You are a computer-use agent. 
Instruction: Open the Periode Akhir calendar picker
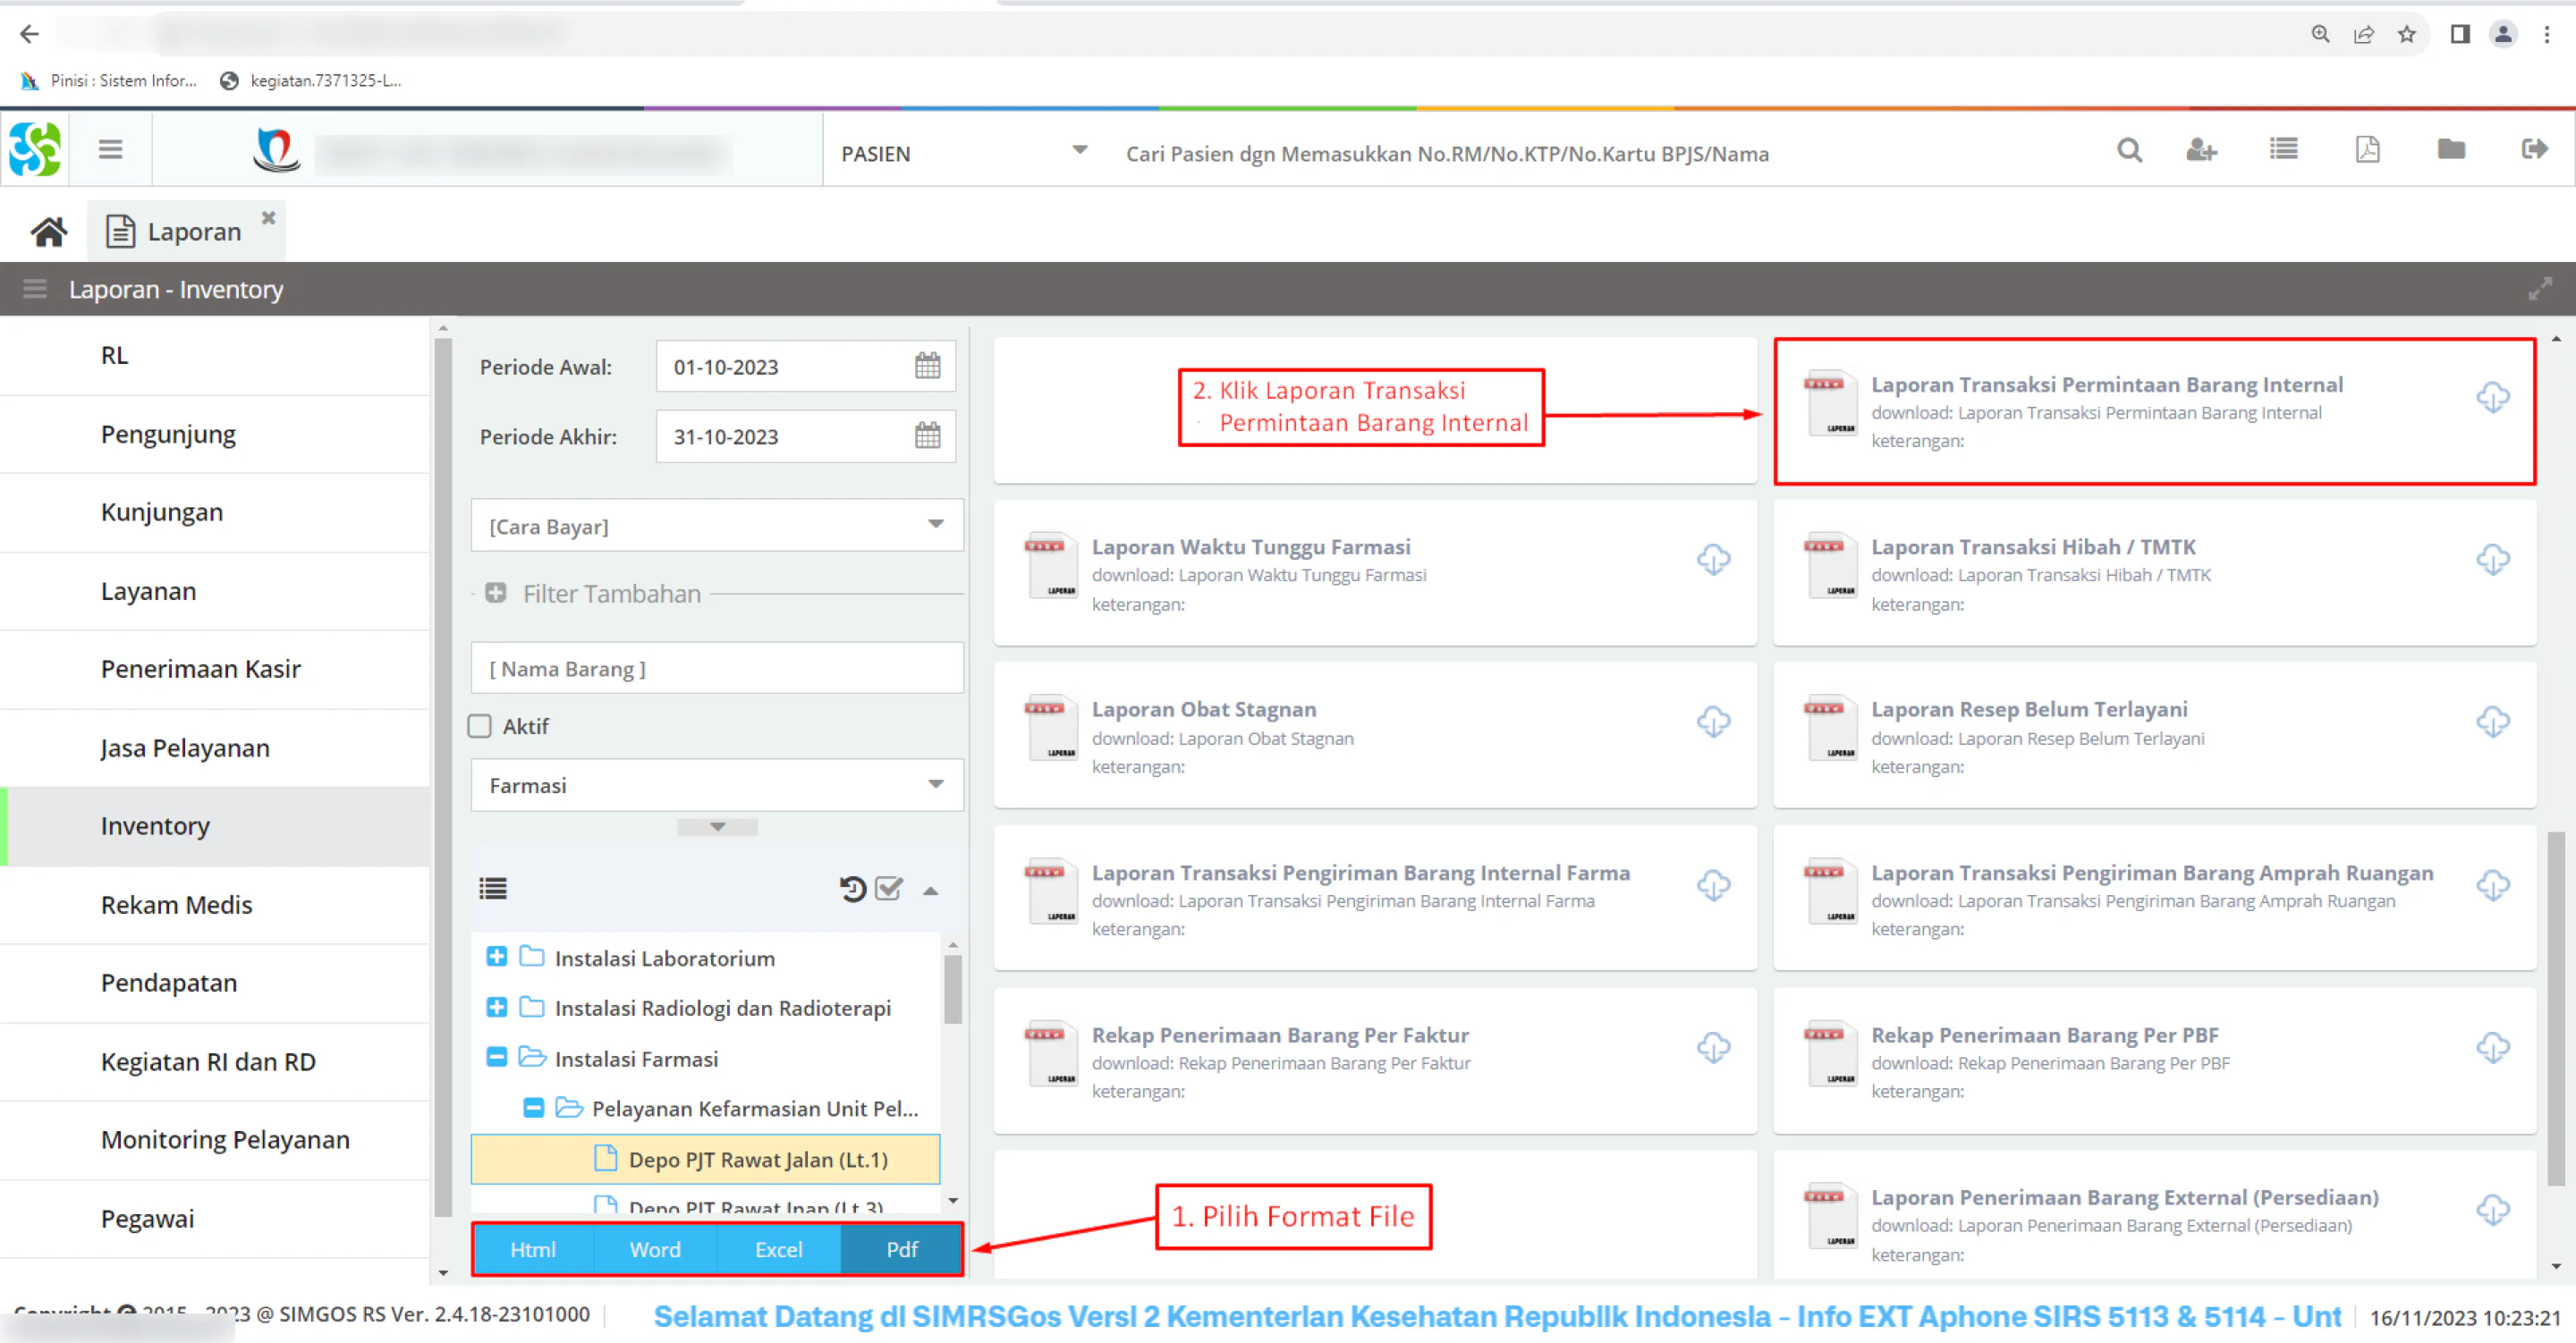click(x=927, y=436)
